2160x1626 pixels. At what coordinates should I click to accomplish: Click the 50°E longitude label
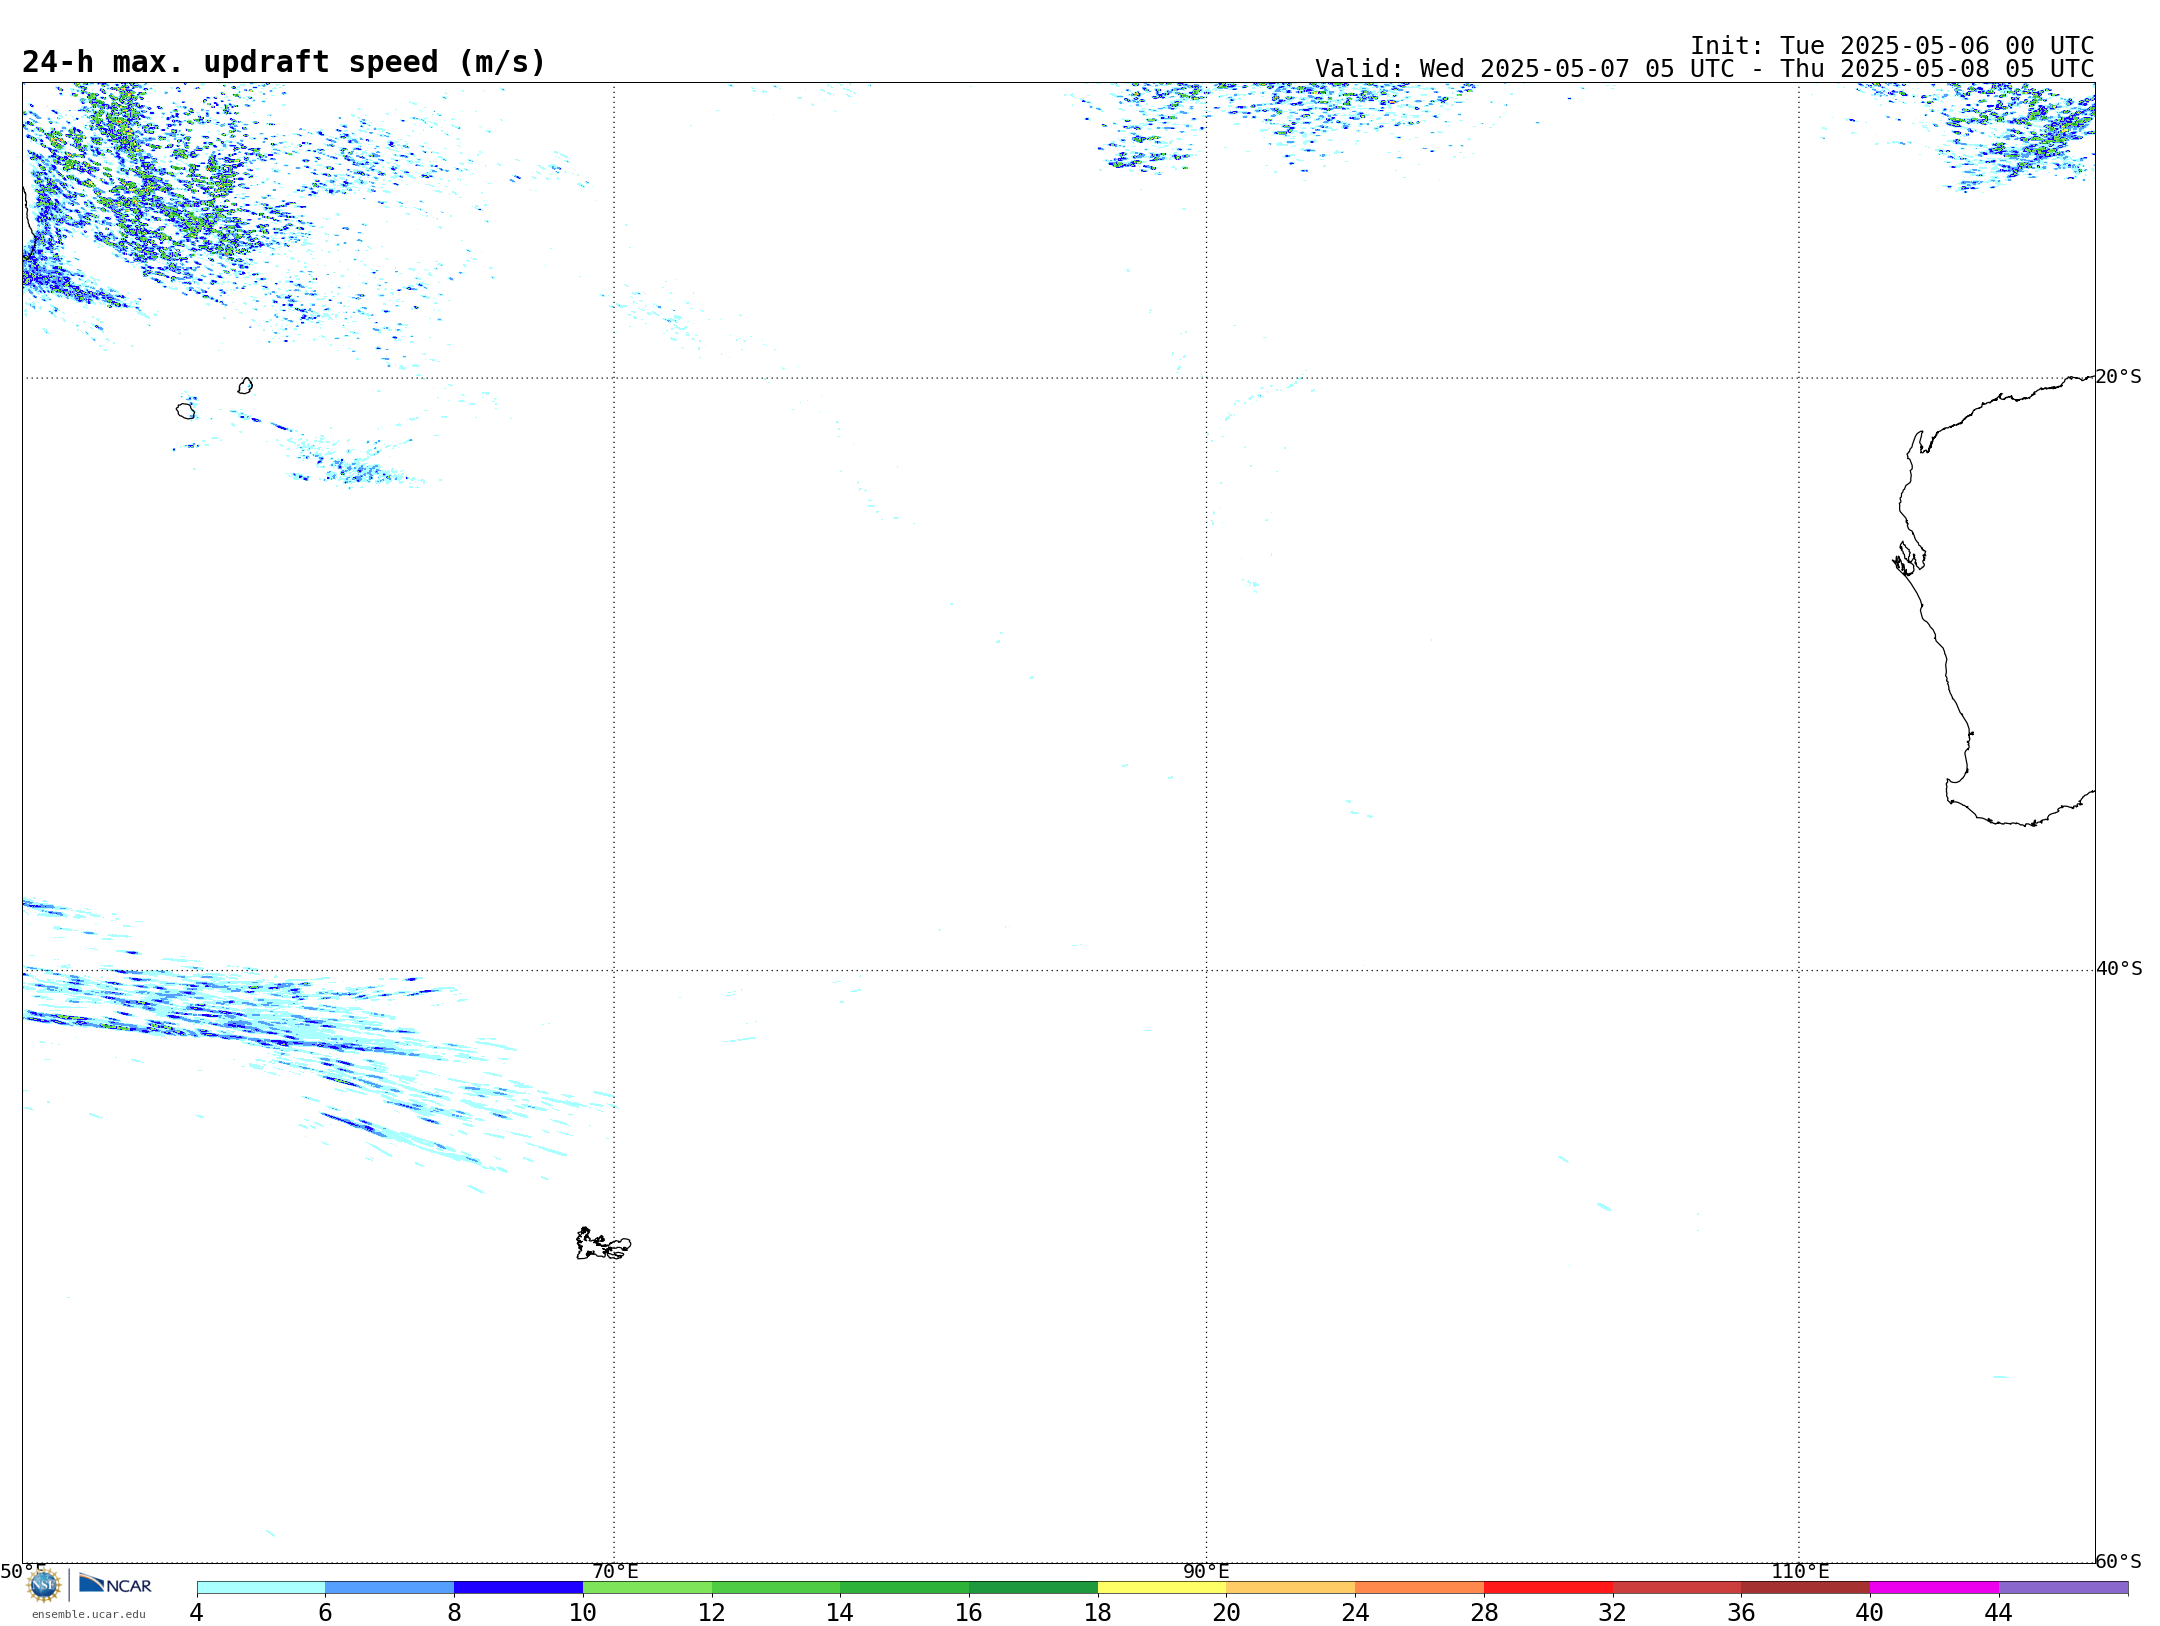tap(23, 1572)
